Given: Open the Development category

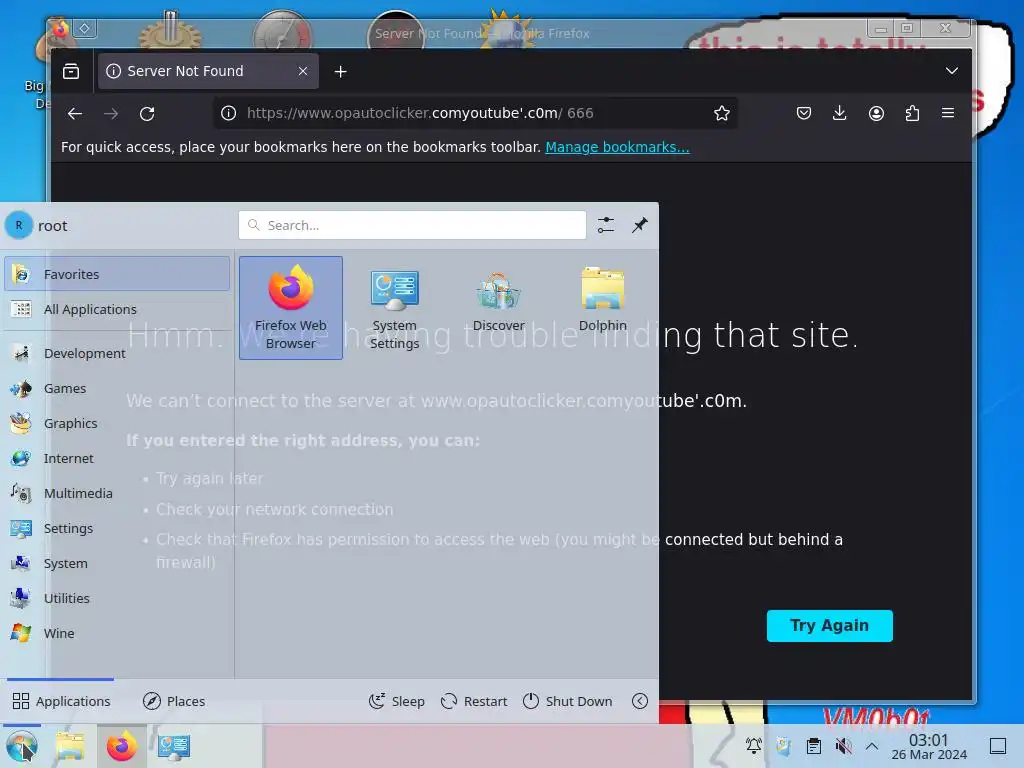Looking at the screenshot, I should (117, 353).
